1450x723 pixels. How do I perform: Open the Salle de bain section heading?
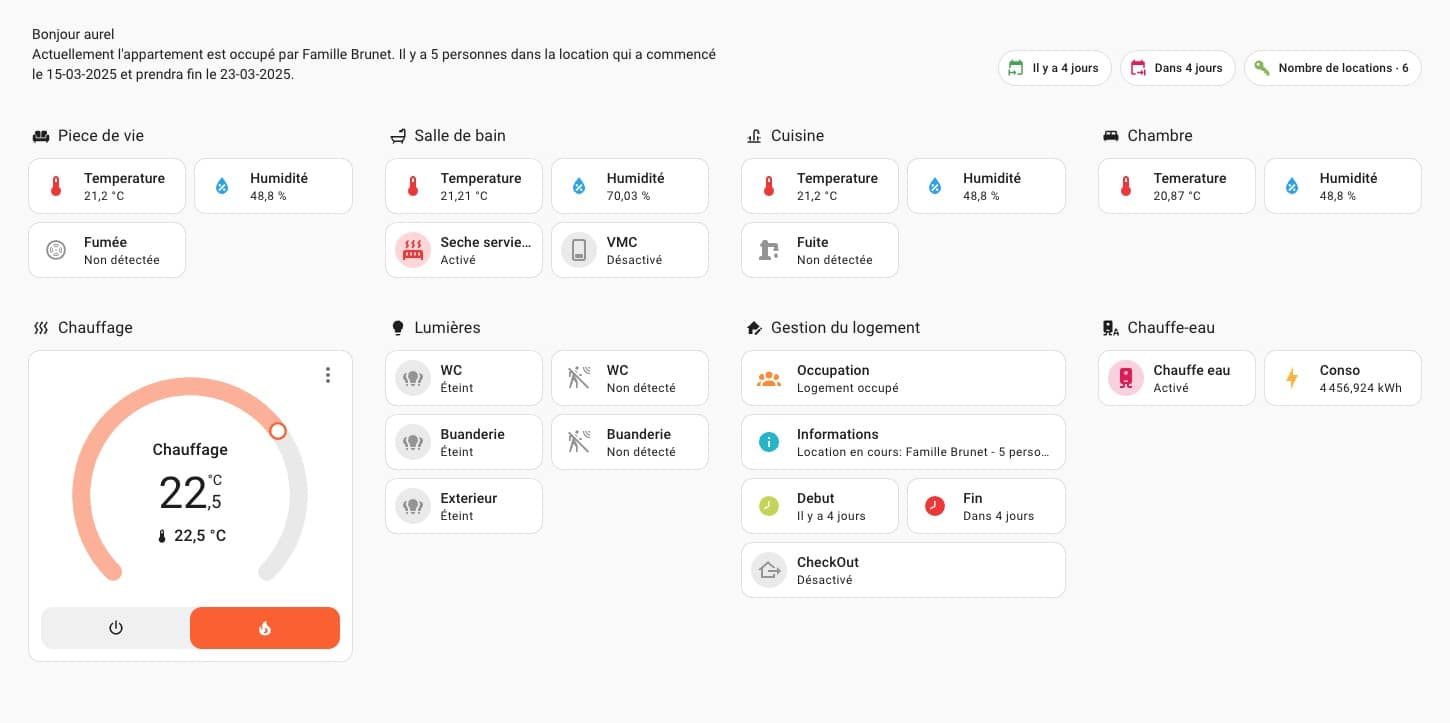460,136
